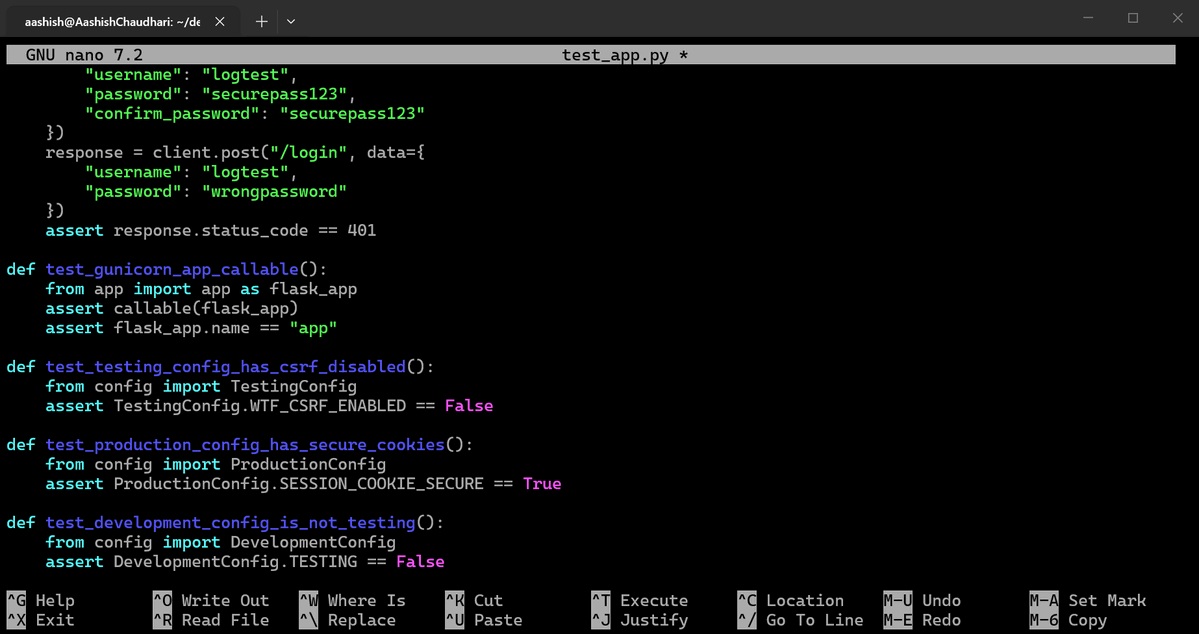
Task: Click the ^C Location shortcut
Action: [791, 600]
